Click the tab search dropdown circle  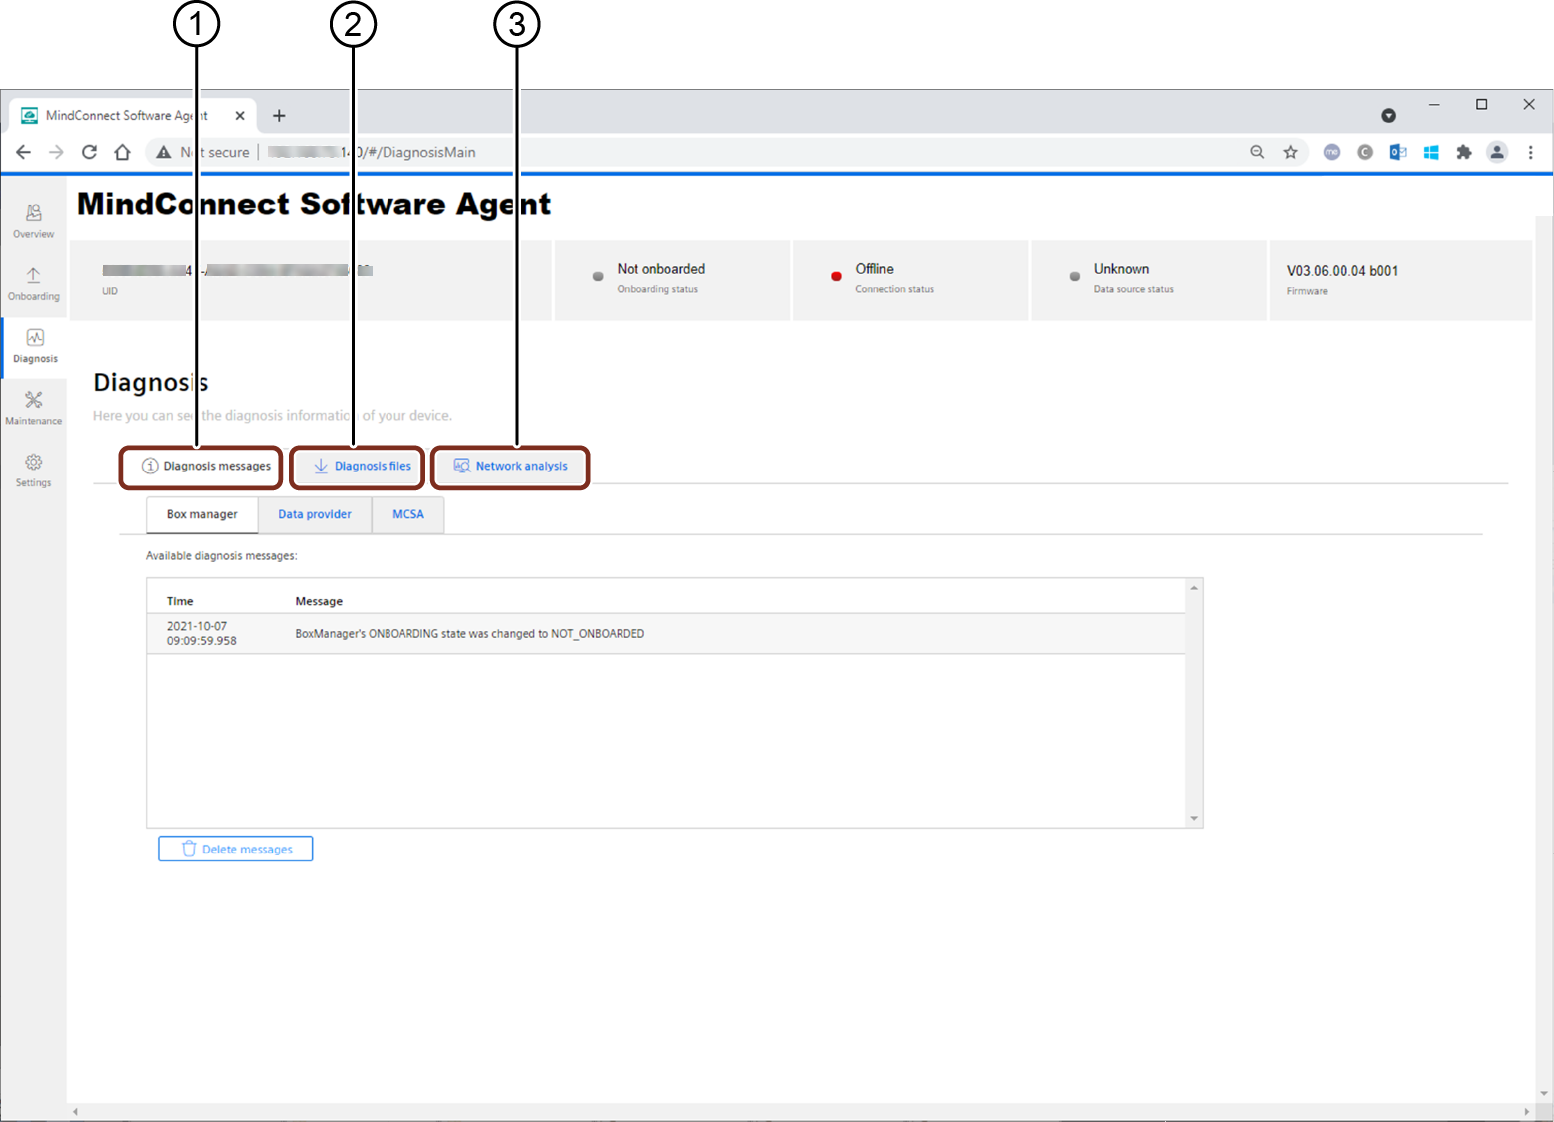click(x=1388, y=116)
